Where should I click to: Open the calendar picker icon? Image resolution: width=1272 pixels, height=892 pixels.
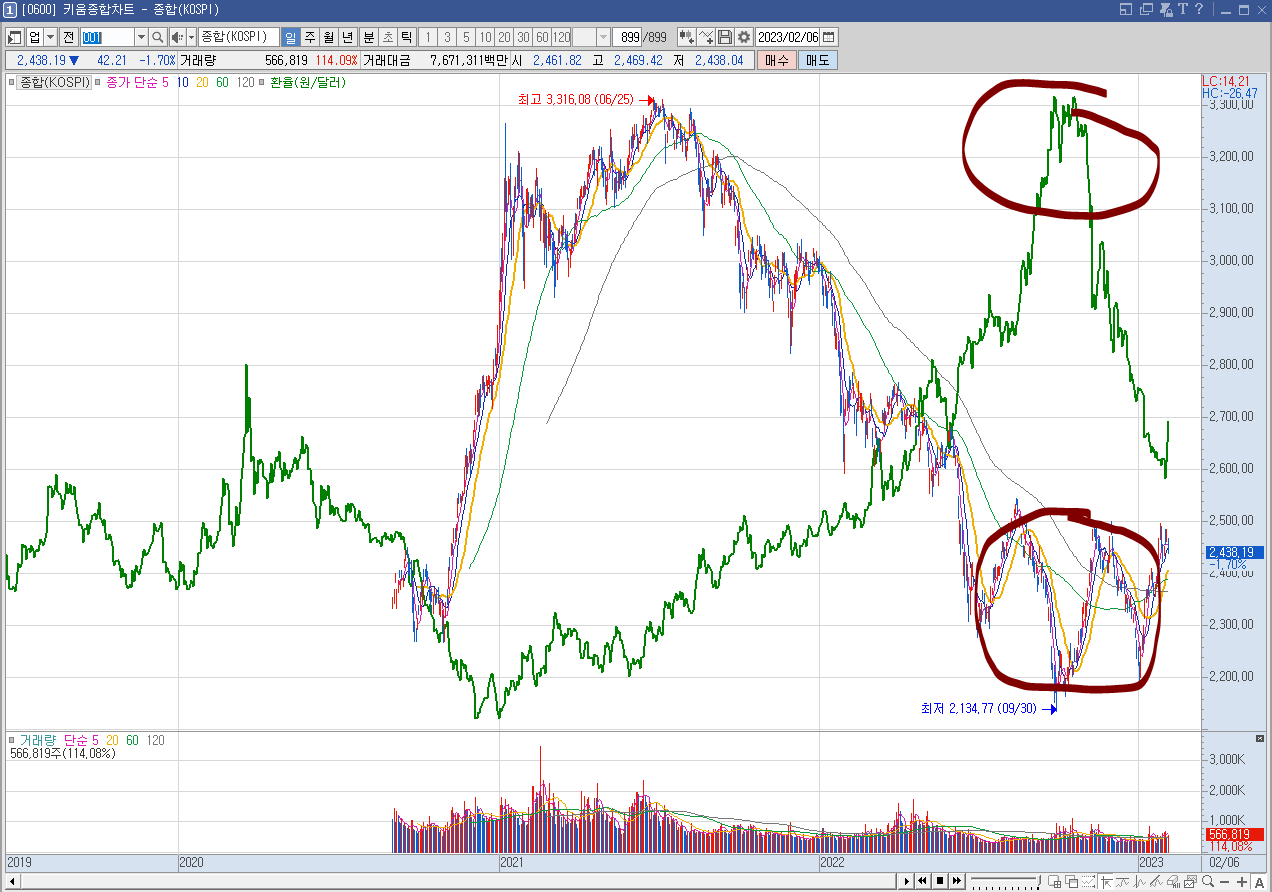click(828, 37)
